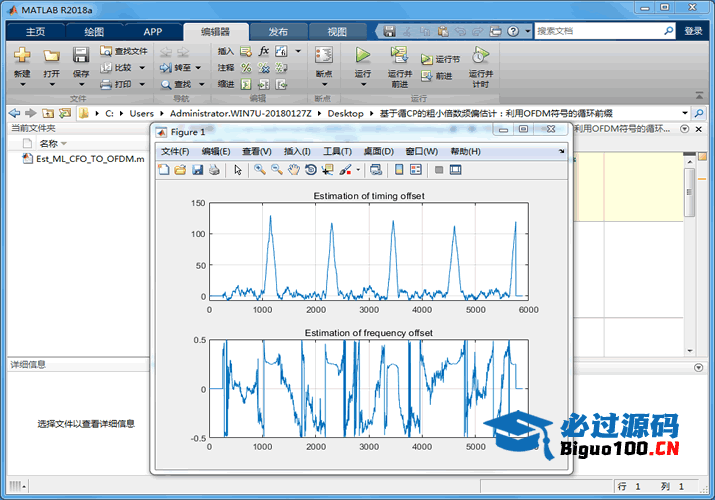Screen dimensions: 715x500
Task: Click Breakpoints (断点) icon
Action: [324, 55]
